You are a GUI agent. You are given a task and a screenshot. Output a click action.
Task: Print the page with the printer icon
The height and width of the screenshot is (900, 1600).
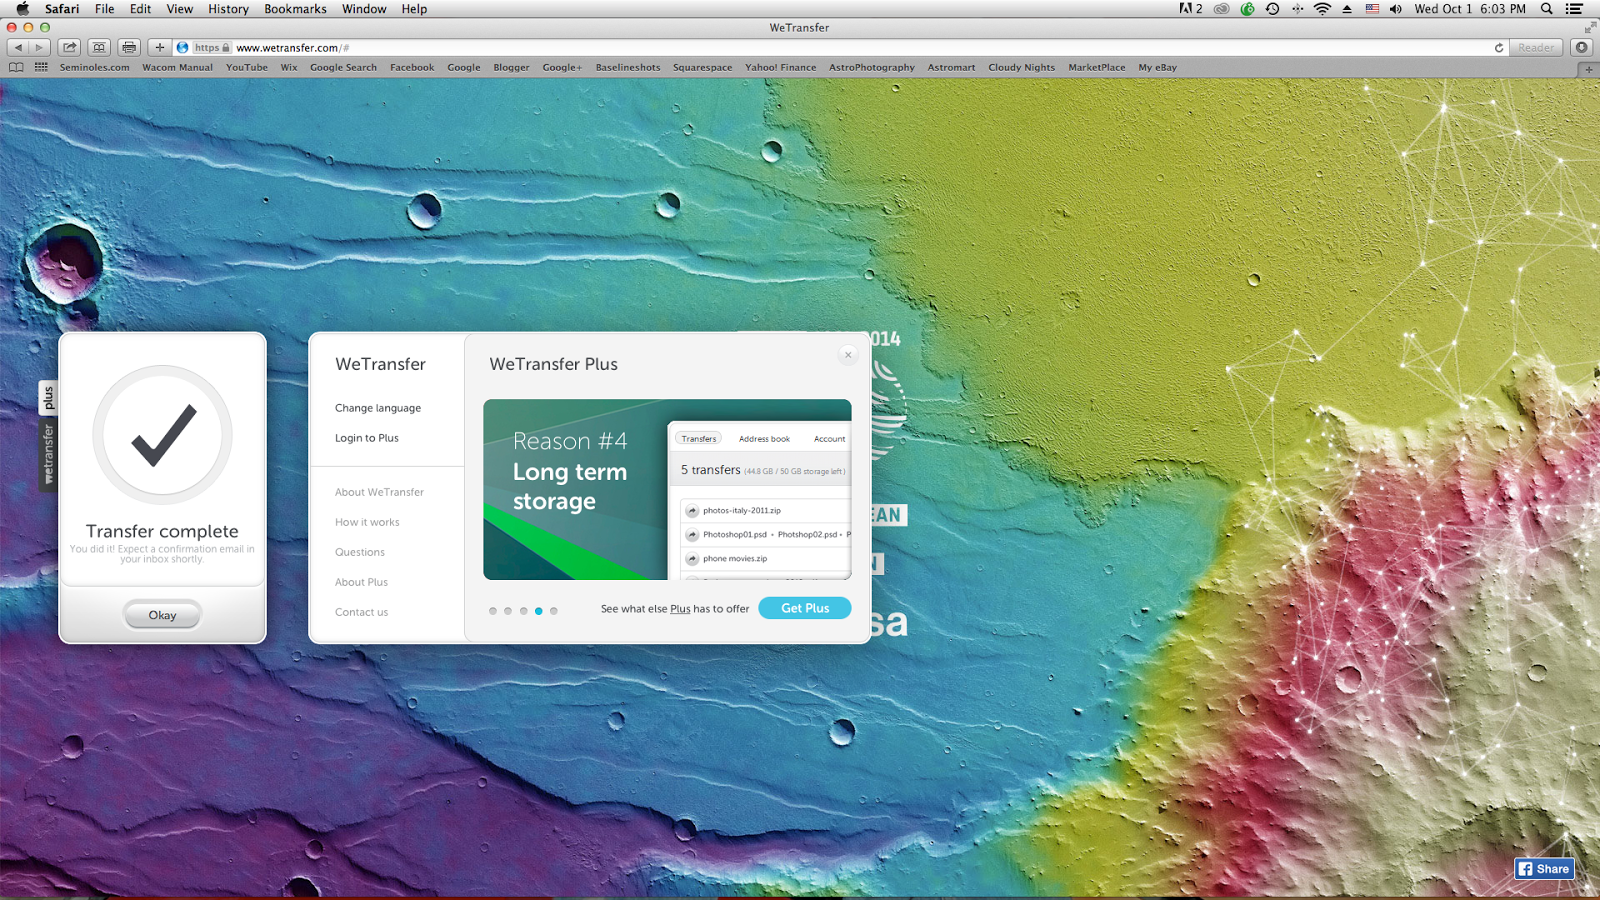[x=129, y=47]
